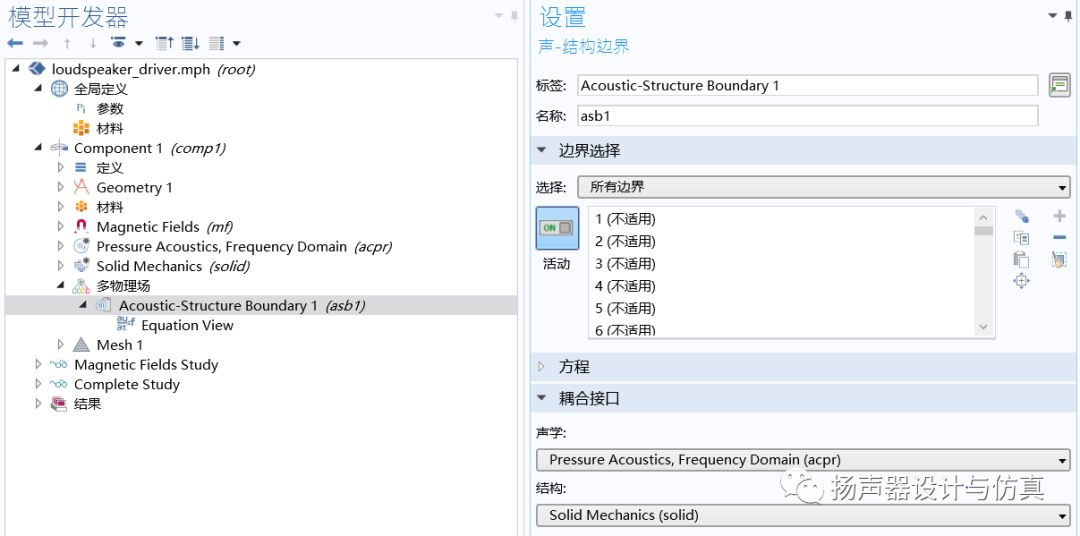Click the 结果 results icon
1080x536 pixels.
pyautogui.click(x=59, y=404)
